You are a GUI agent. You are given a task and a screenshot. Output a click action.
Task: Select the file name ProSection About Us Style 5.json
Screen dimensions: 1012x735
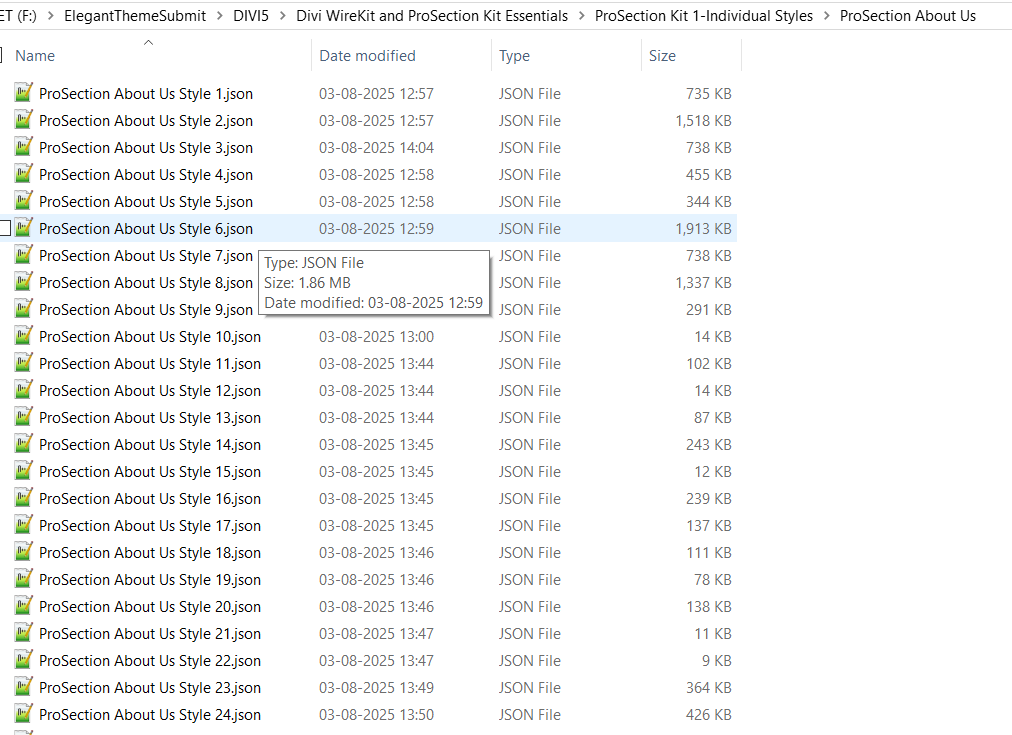(x=146, y=201)
